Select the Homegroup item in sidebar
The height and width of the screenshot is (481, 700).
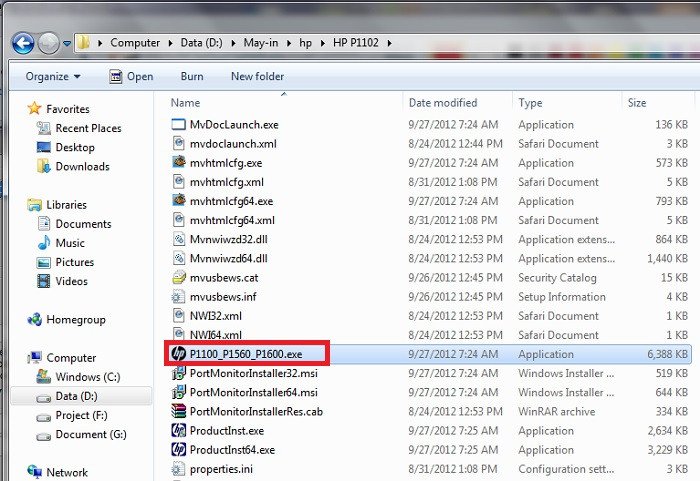pos(77,319)
